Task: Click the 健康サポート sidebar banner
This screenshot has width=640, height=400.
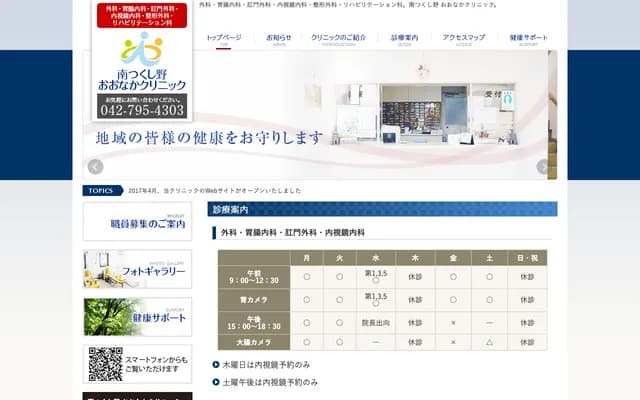Action: point(137,317)
